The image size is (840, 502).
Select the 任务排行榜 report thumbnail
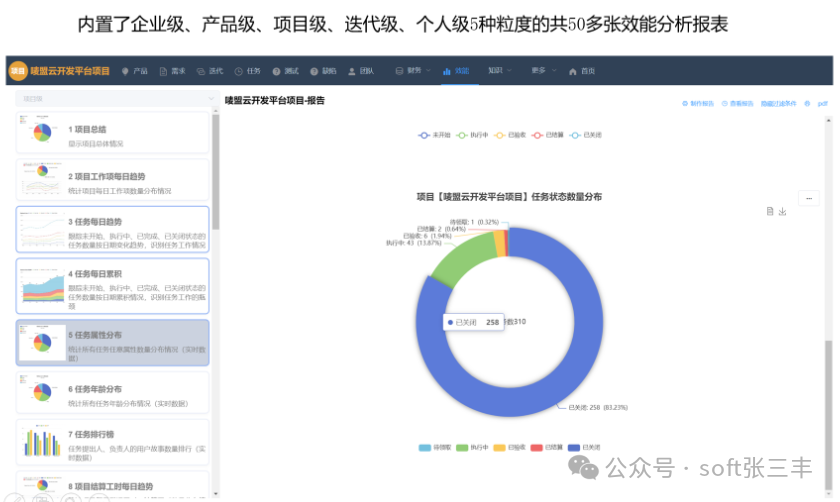(x=112, y=443)
